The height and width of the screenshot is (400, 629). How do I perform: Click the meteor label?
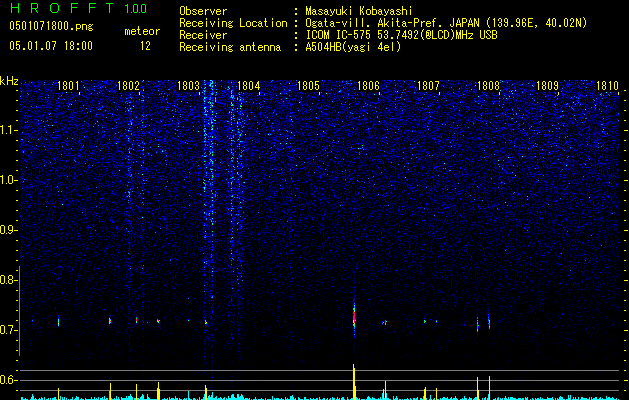pyautogui.click(x=142, y=31)
